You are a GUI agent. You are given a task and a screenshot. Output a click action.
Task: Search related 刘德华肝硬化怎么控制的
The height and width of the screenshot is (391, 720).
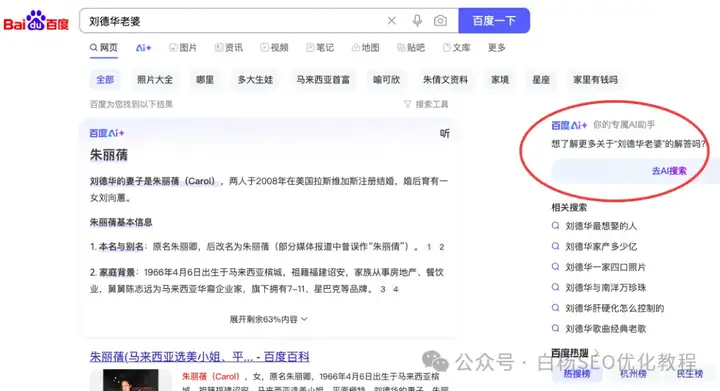pyautogui.click(x=615, y=308)
